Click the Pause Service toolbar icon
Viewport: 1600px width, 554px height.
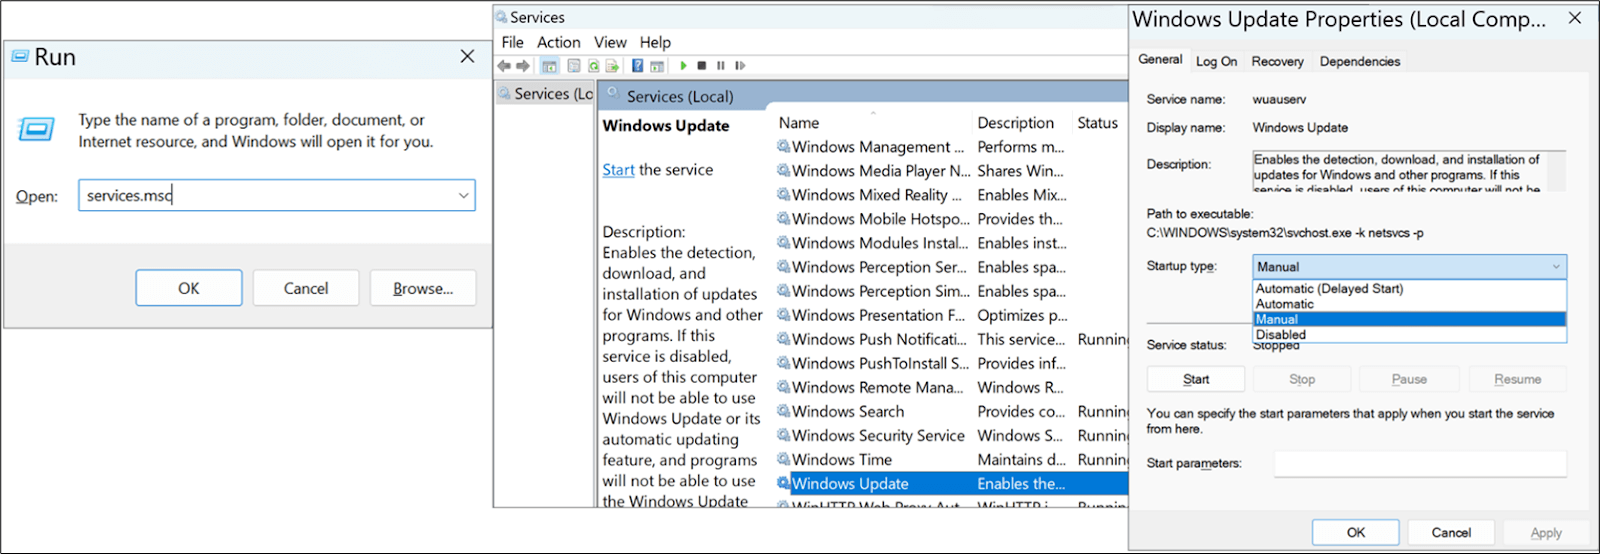tap(720, 66)
